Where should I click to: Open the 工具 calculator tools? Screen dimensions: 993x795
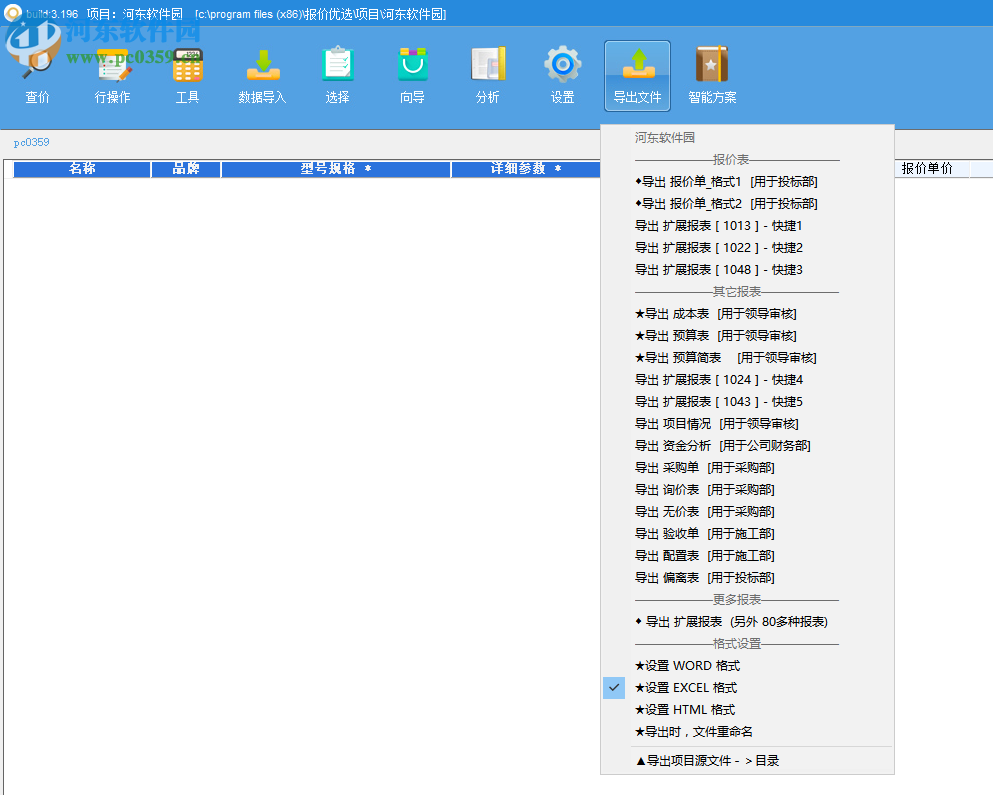click(187, 76)
